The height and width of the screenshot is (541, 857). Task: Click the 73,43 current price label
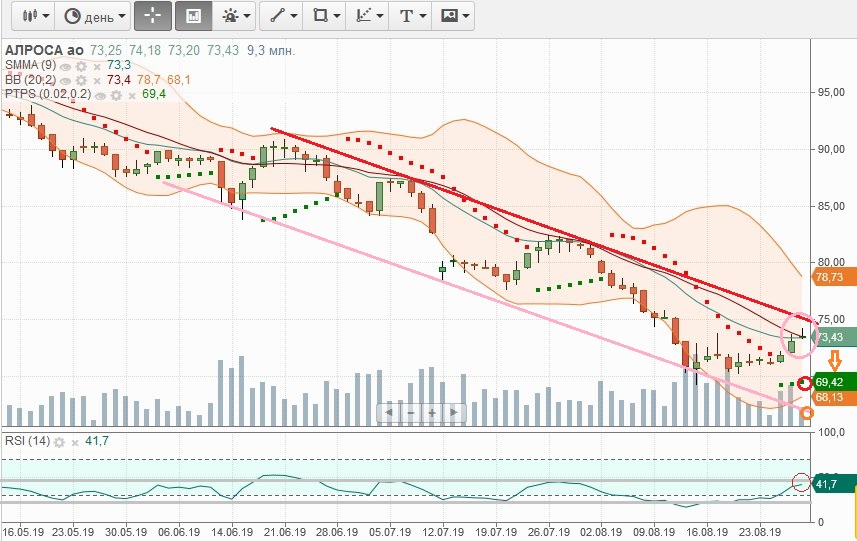point(834,338)
